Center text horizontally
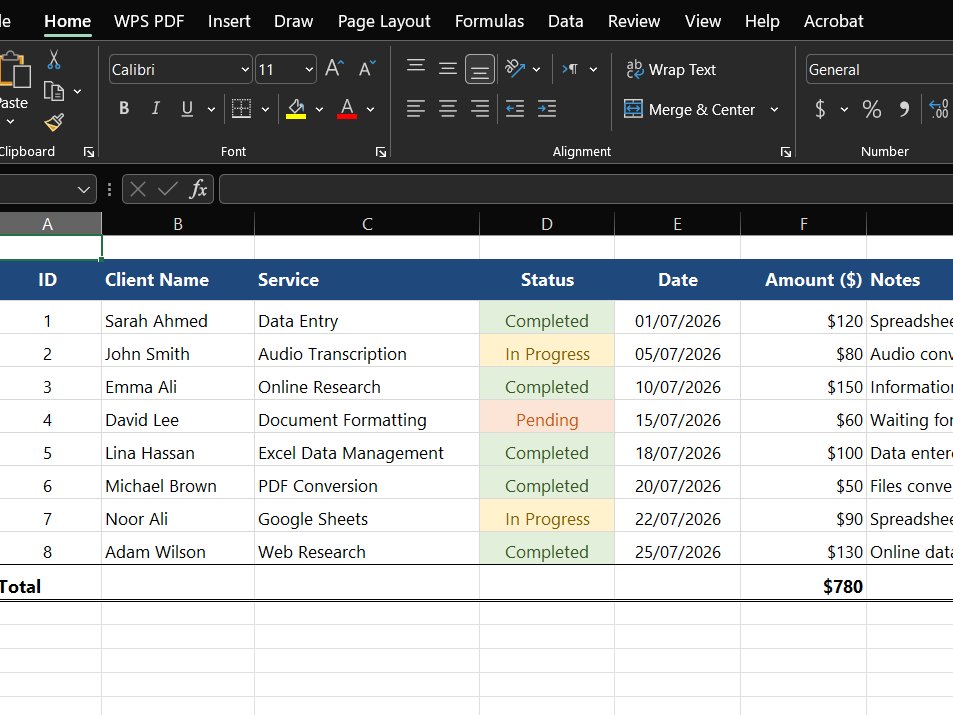The width and height of the screenshot is (953, 715). pyautogui.click(x=448, y=109)
